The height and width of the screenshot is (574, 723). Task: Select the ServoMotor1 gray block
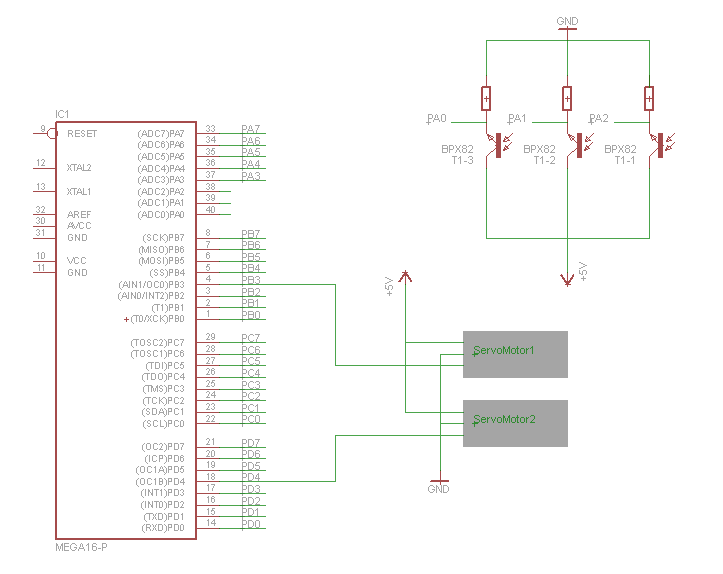point(515,354)
